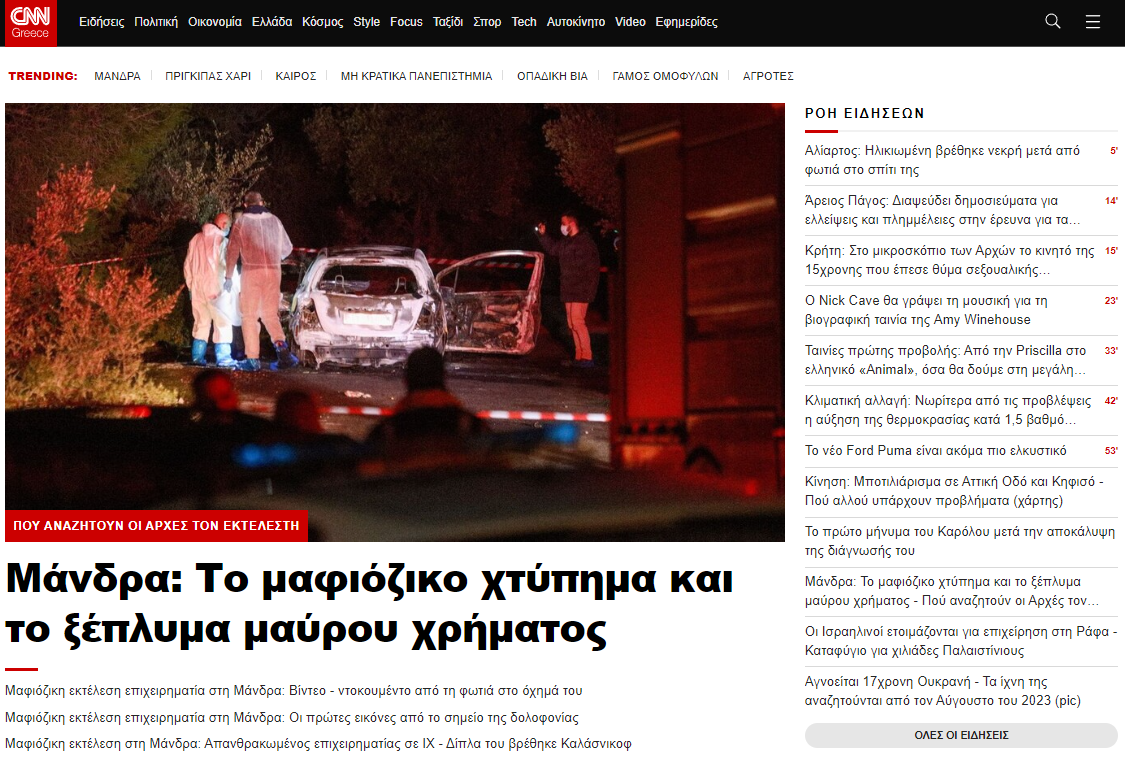Click the ΟΛΕΣ ΟΙ ΕΙΔΗΣΕΙΣ button
This screenshot has width=1125, height=759.
click(961, 735)
